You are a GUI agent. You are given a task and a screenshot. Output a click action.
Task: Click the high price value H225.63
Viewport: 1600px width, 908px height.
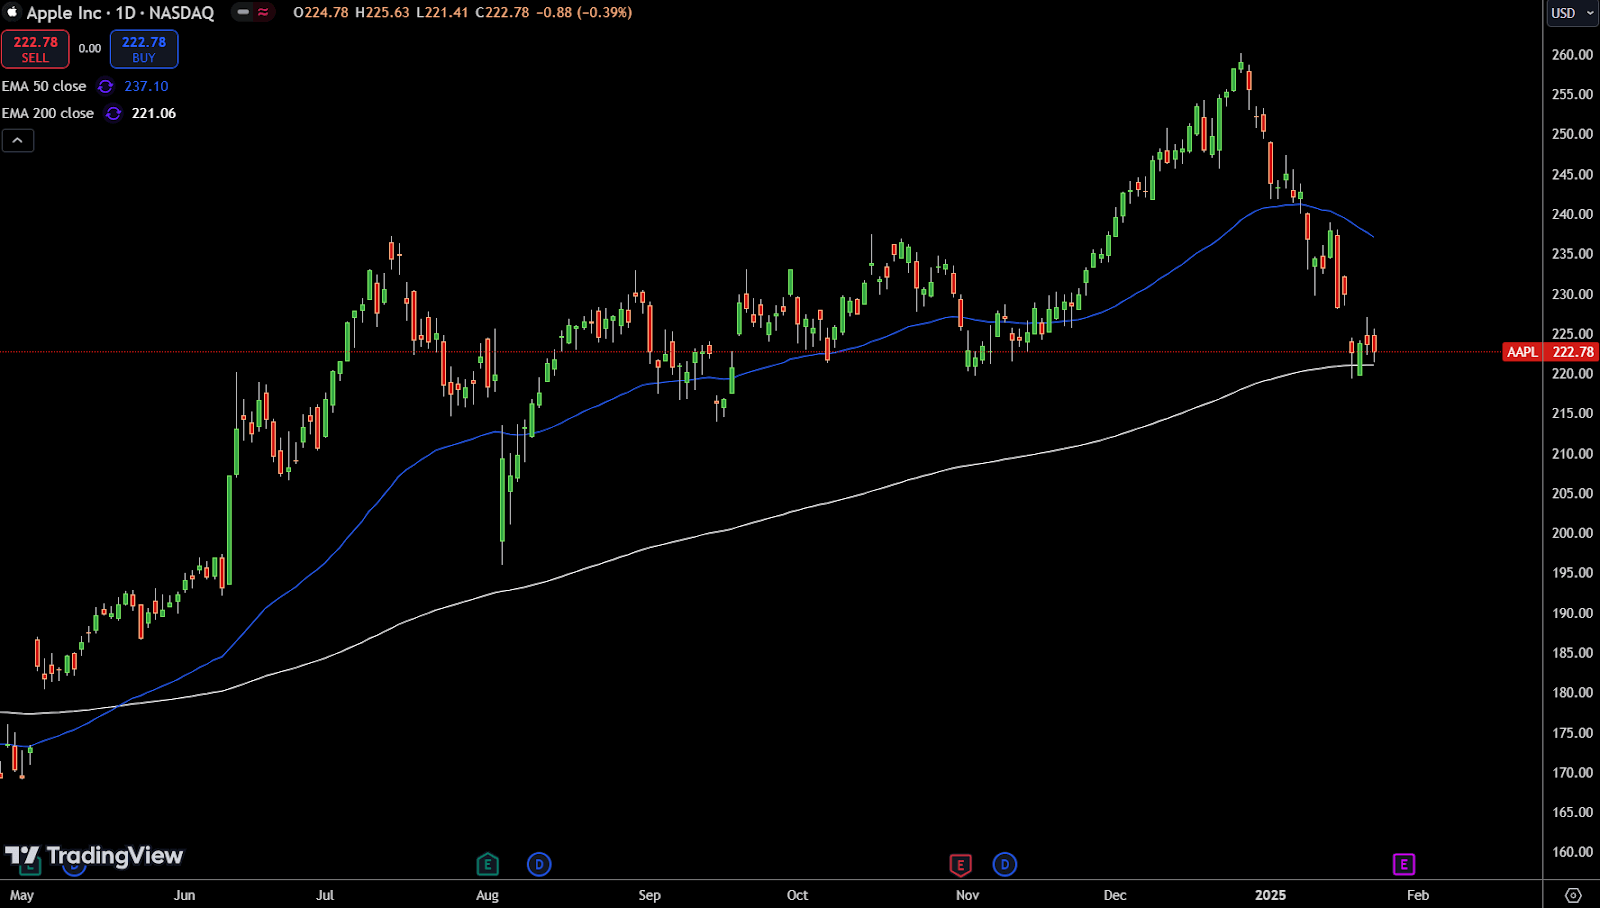coord(382,12)
